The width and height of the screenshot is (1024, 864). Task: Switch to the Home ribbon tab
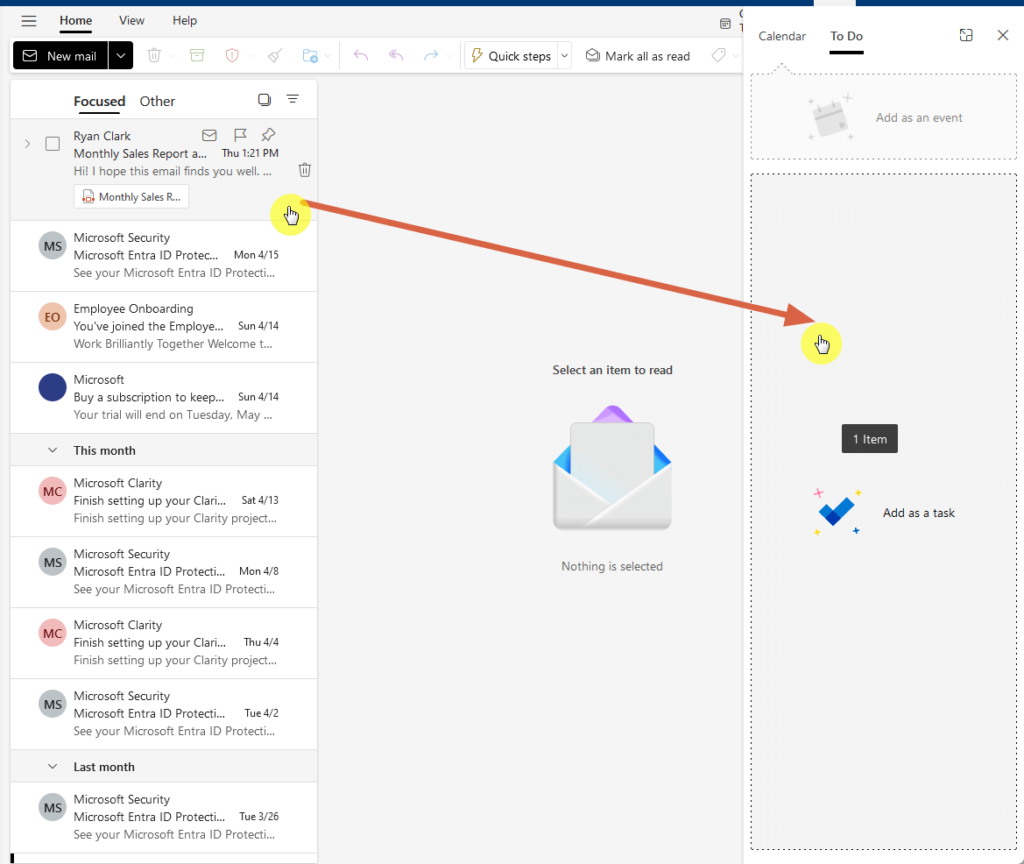point(76,21)
